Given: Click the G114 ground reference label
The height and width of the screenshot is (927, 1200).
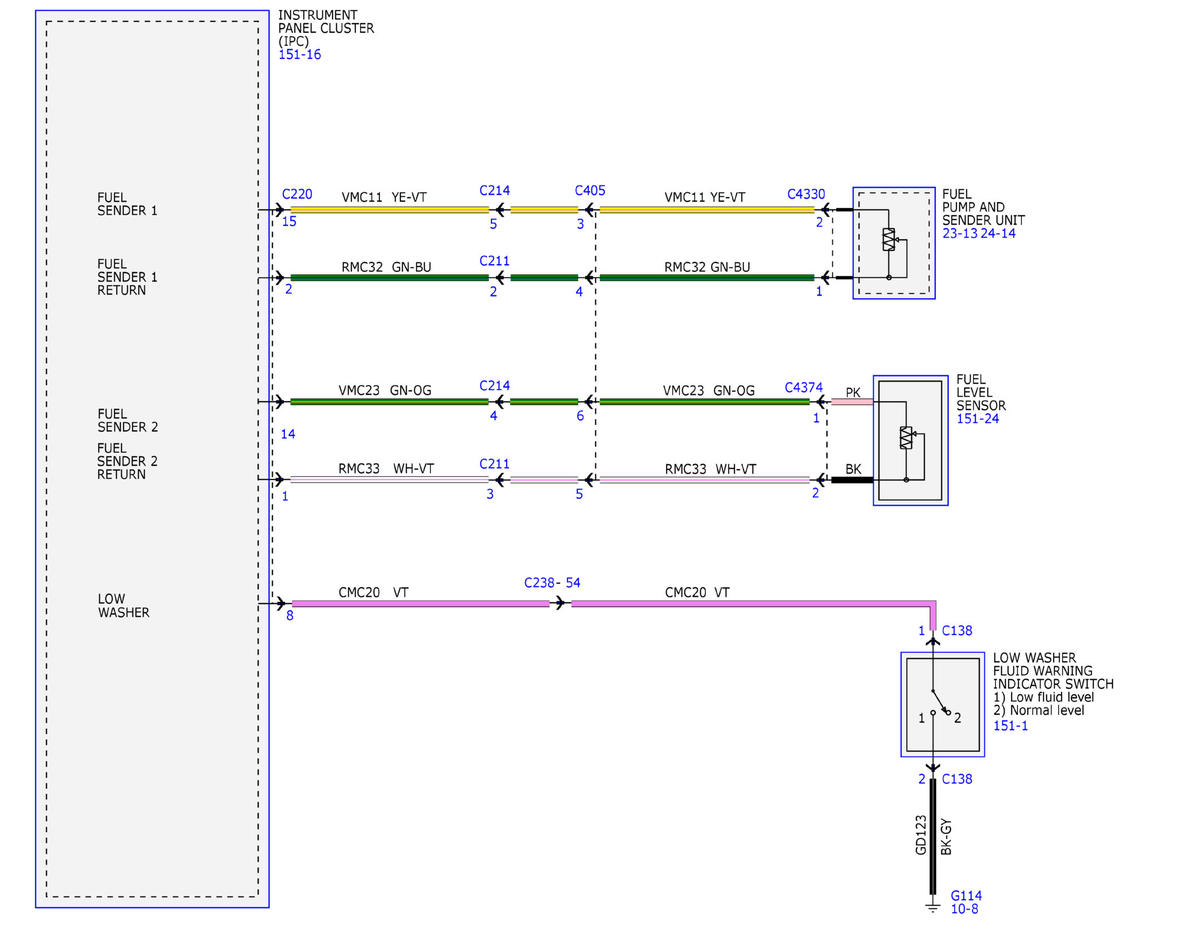Looking at the screenshot, I should click(966, 896).
